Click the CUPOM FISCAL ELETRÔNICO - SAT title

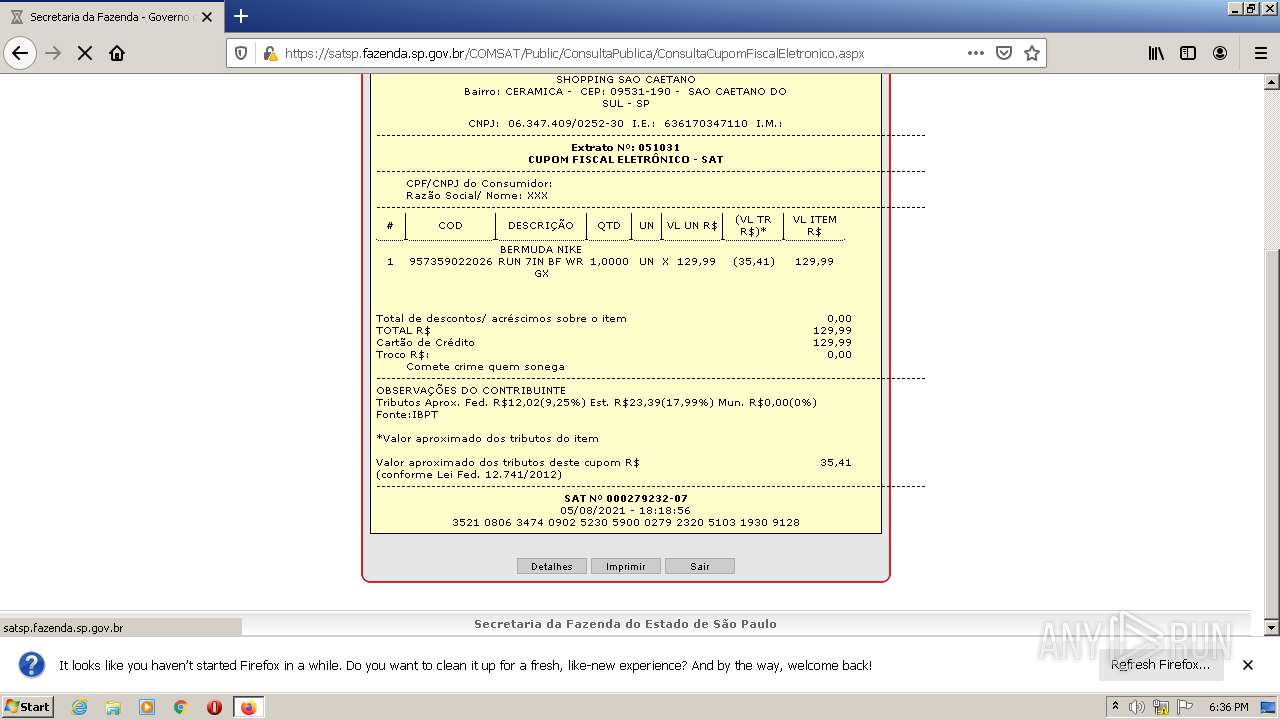626,159
